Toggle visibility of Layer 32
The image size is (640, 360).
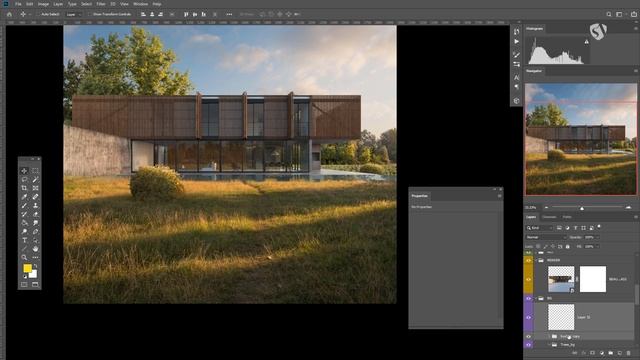(x=528, y=318)
